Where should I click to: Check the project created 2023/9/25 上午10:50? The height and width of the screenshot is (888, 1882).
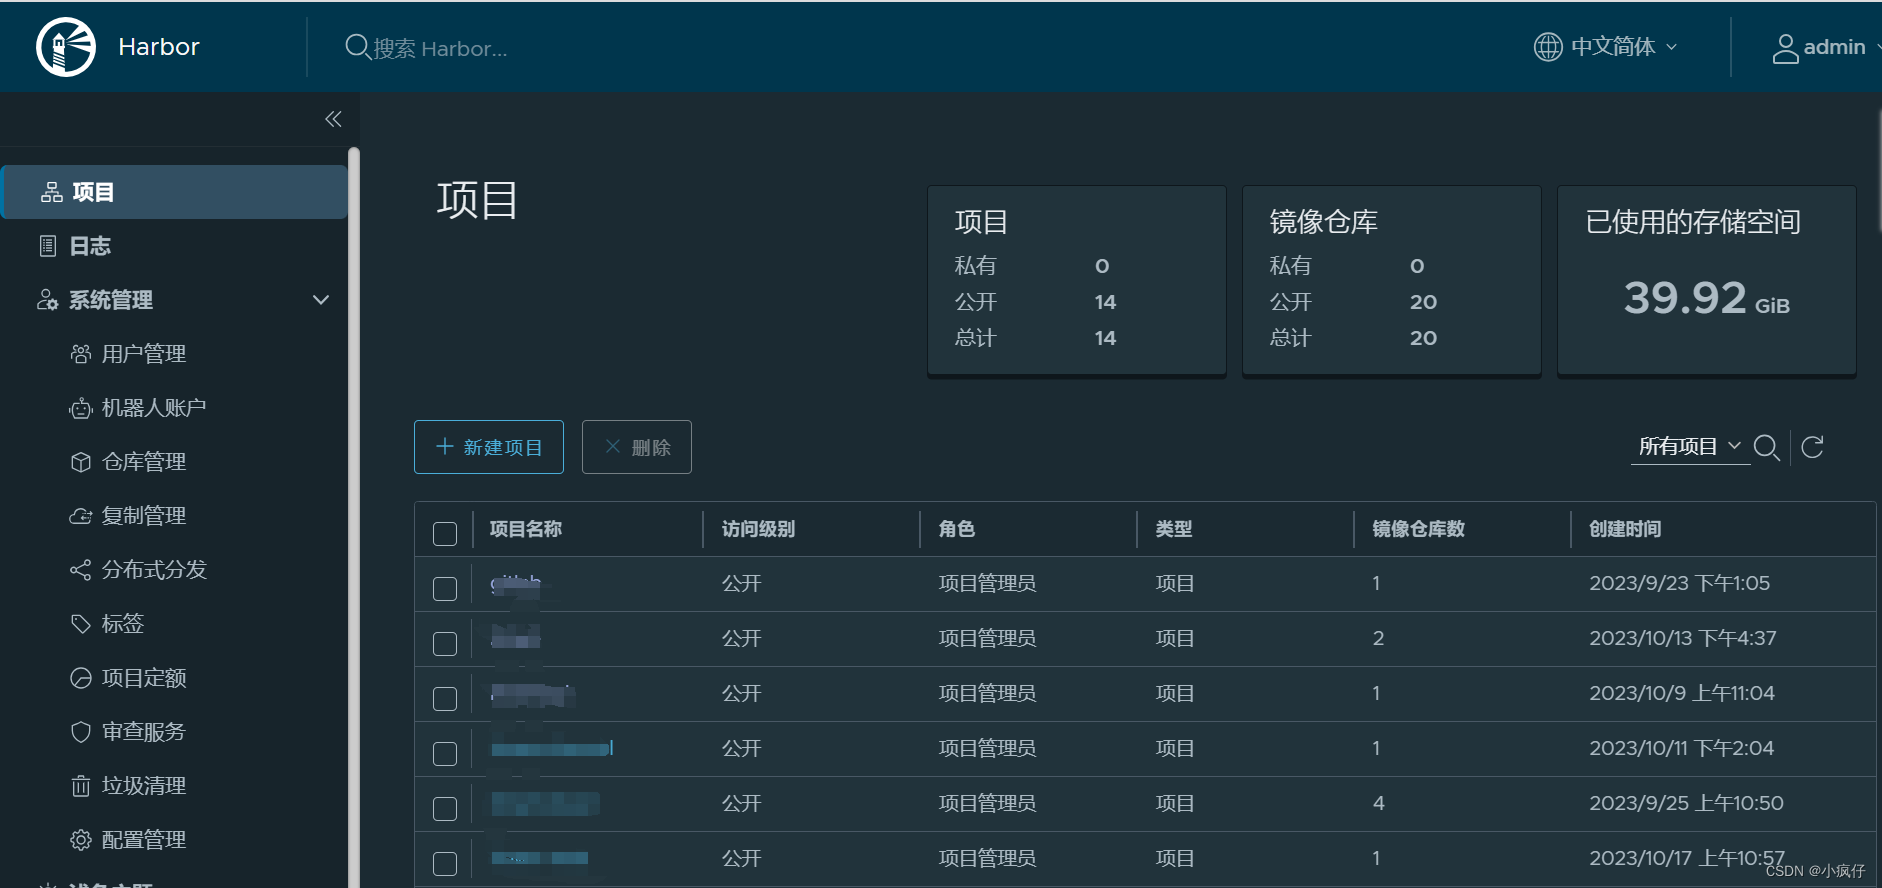tap(445, 808)
